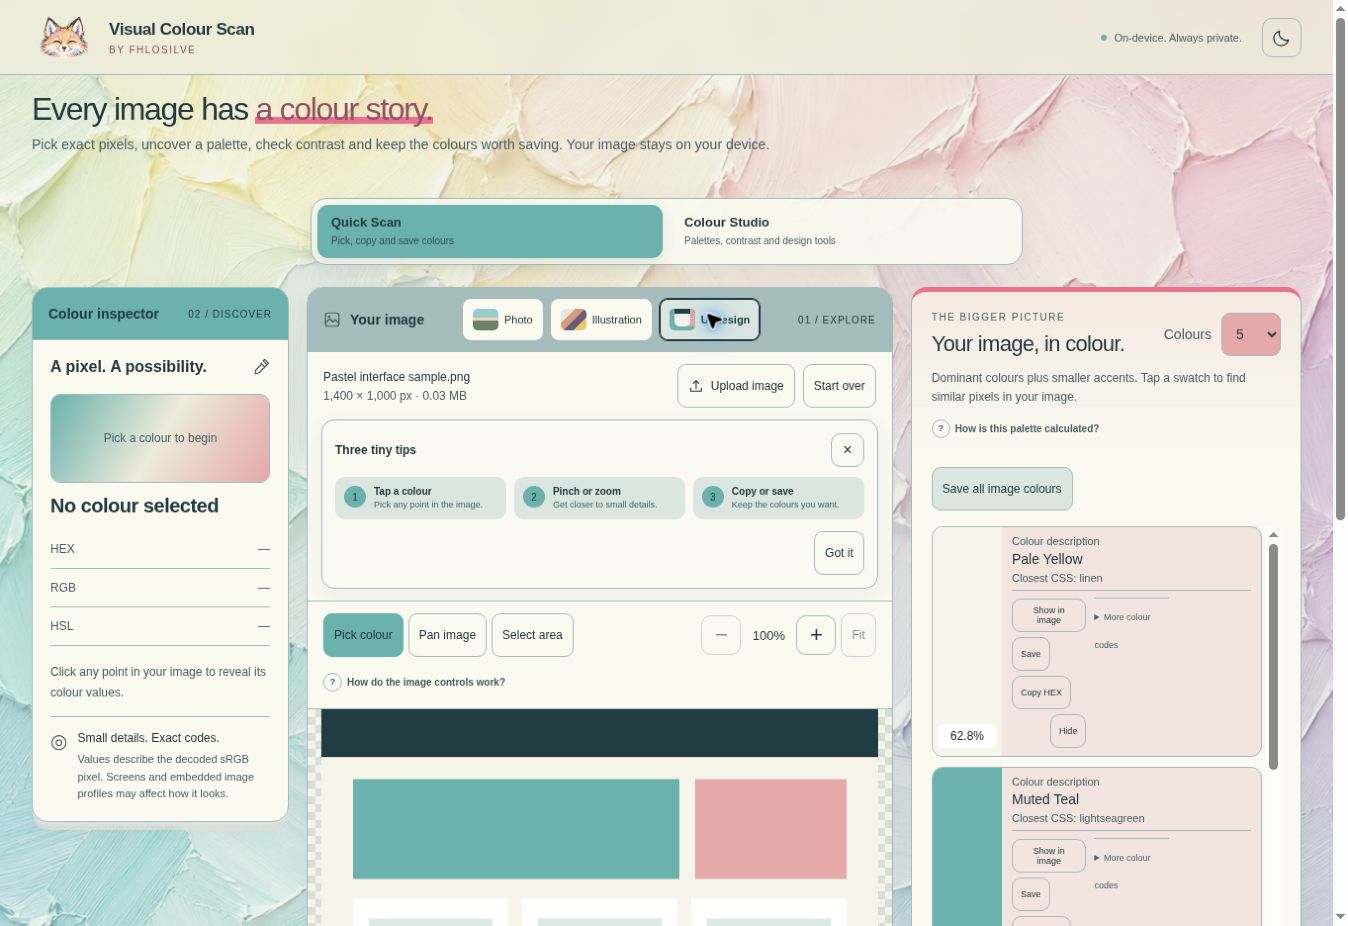Click the Upload image button
This screenshot has width=1348, height=926.
[x=736, y=386]
